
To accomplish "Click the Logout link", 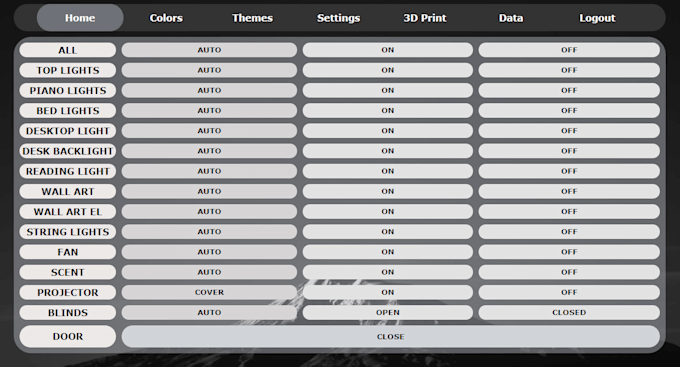I will pyautogui.click(x=597, y=18).
